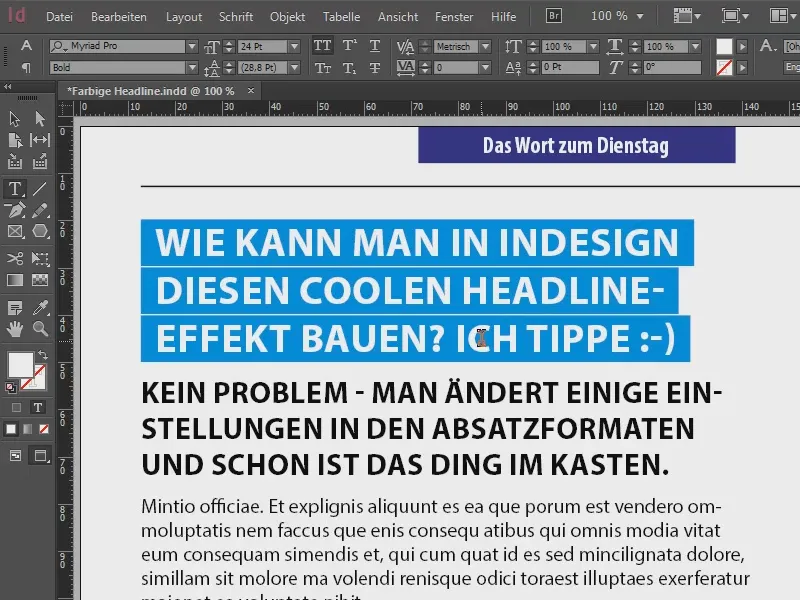Viewport: 800px width, 600px height.
Task: Click the fill color swatch in toolbox
Action: click(x=20, y=364)
